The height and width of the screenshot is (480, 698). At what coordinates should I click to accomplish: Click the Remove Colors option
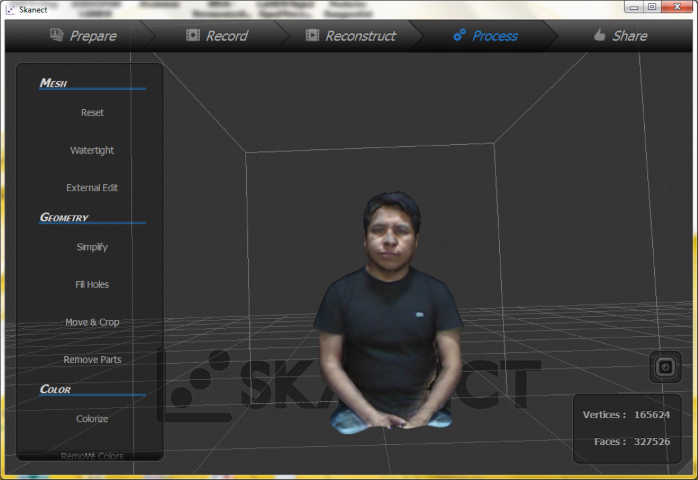(x=92, y=456)
